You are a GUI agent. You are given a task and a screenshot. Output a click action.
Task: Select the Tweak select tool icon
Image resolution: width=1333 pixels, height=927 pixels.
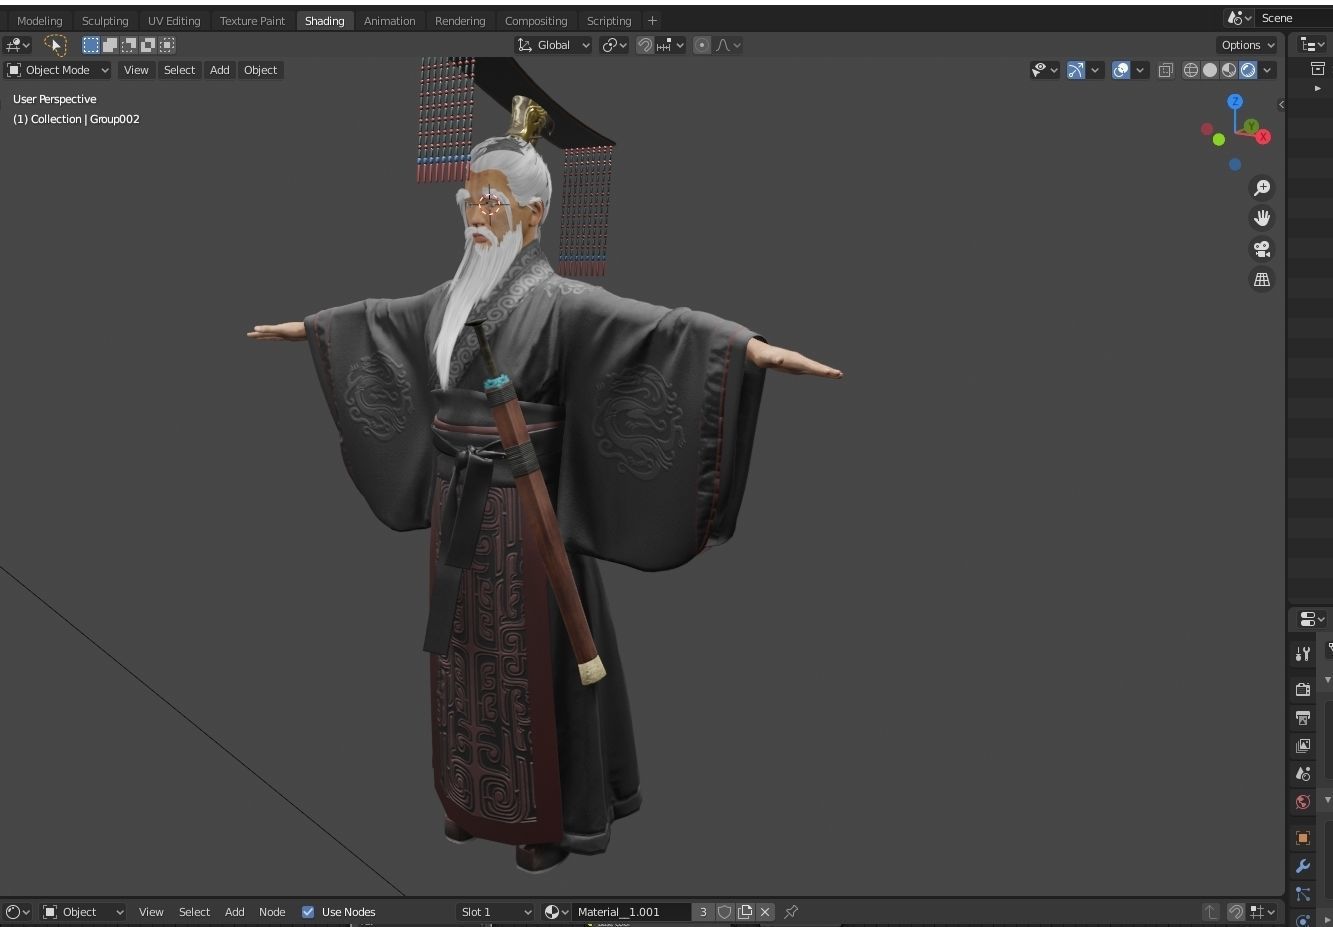coord(55,45)
